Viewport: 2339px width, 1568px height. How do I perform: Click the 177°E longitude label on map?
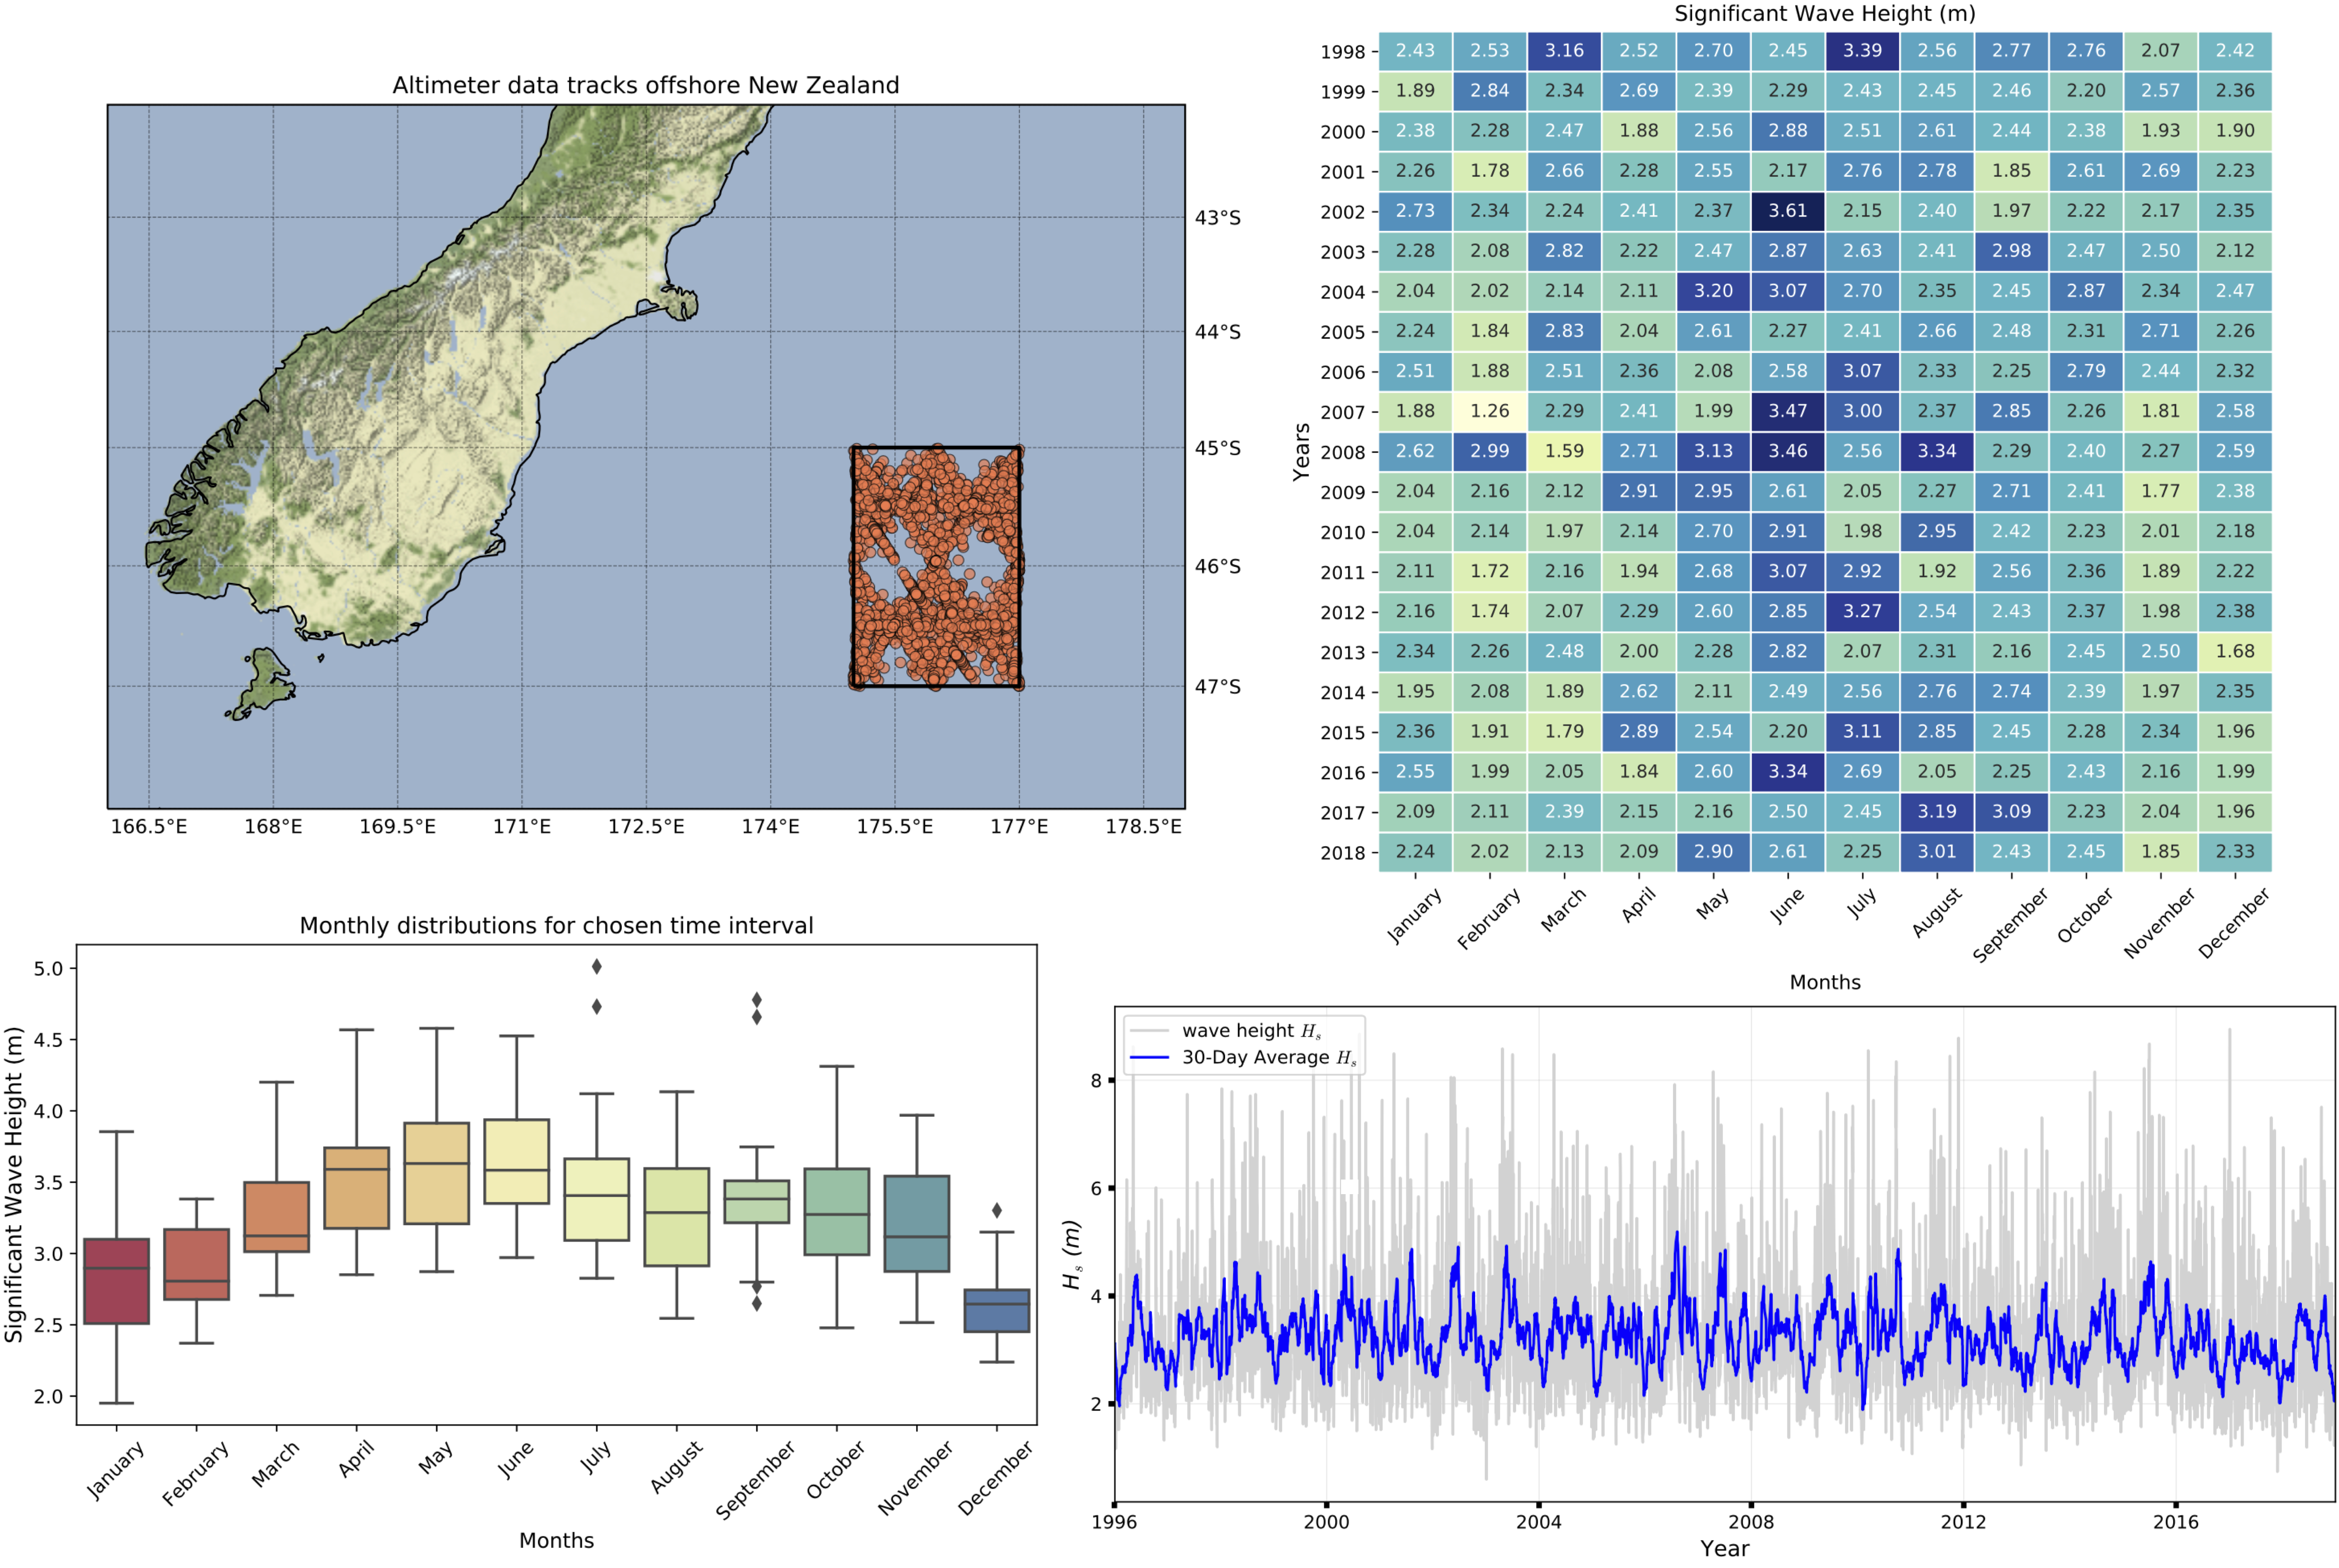[x=1019, y=827]
